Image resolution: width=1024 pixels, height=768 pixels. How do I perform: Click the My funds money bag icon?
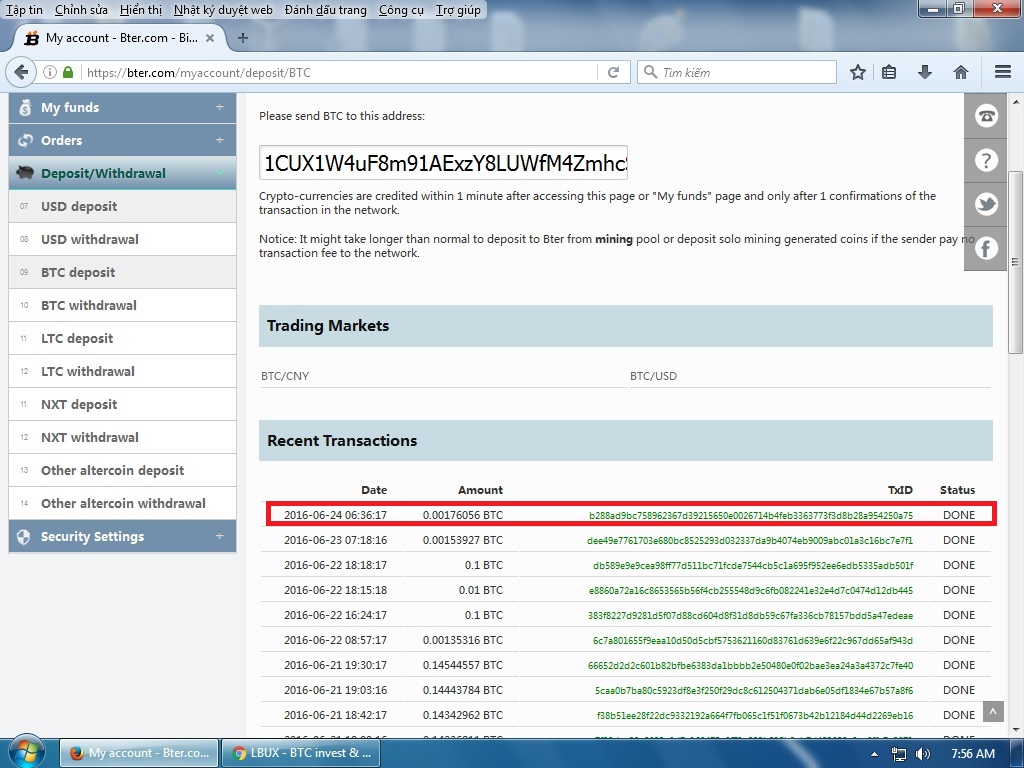click(x=25, y=108)
